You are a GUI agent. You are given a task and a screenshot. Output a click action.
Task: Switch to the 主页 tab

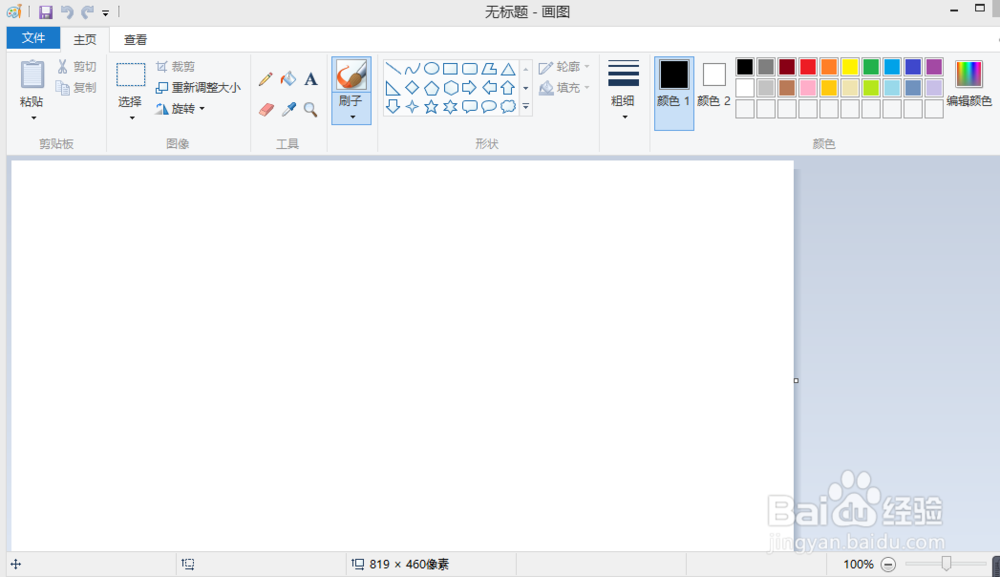pyautogui.click(x=85, y=40)
